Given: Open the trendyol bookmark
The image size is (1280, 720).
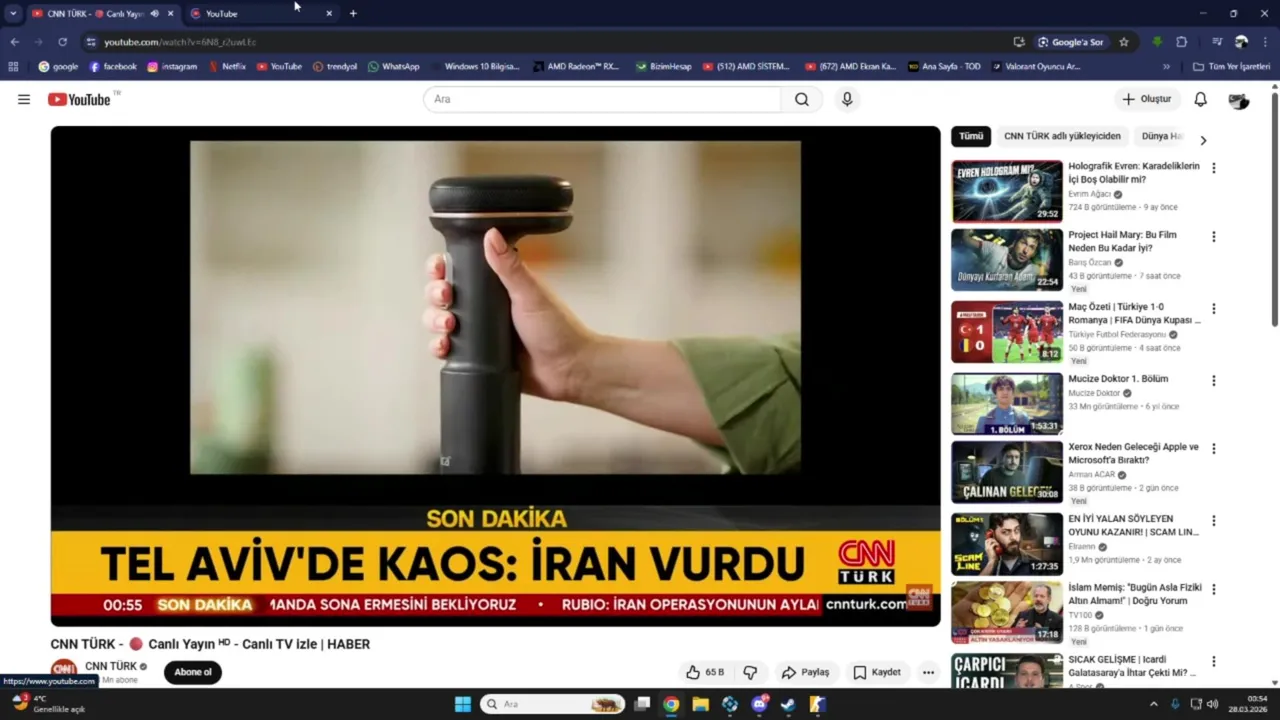Looking at the screenshot, I should pyautogui.click(x=335, y=66).
